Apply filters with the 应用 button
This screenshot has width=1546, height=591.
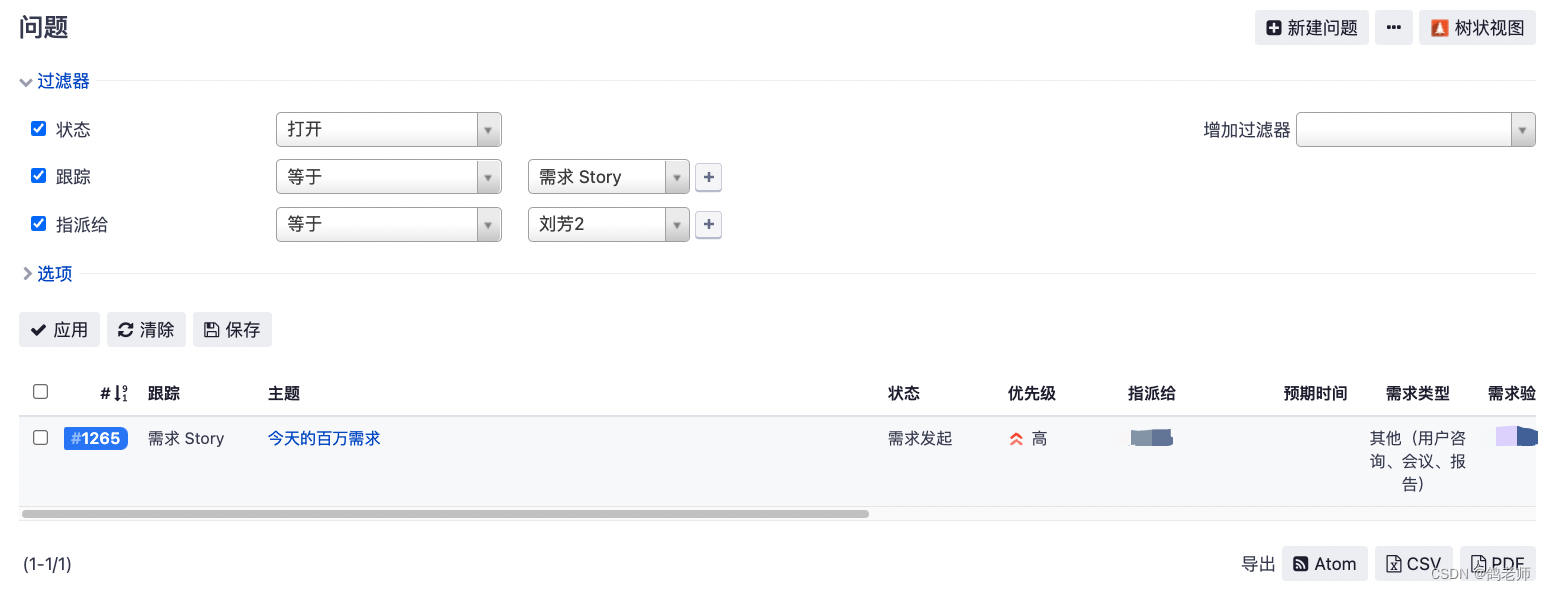[x=59, y=329]
